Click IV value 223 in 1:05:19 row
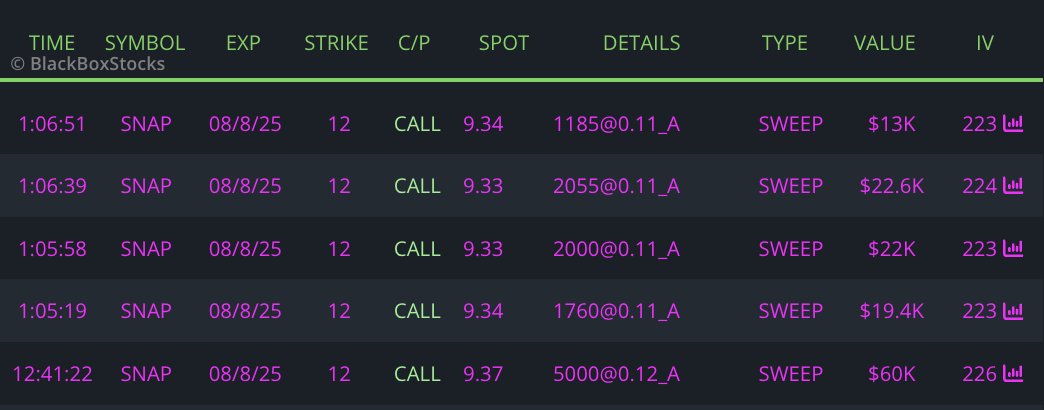The image size is (1044, 410). point(979,311)
